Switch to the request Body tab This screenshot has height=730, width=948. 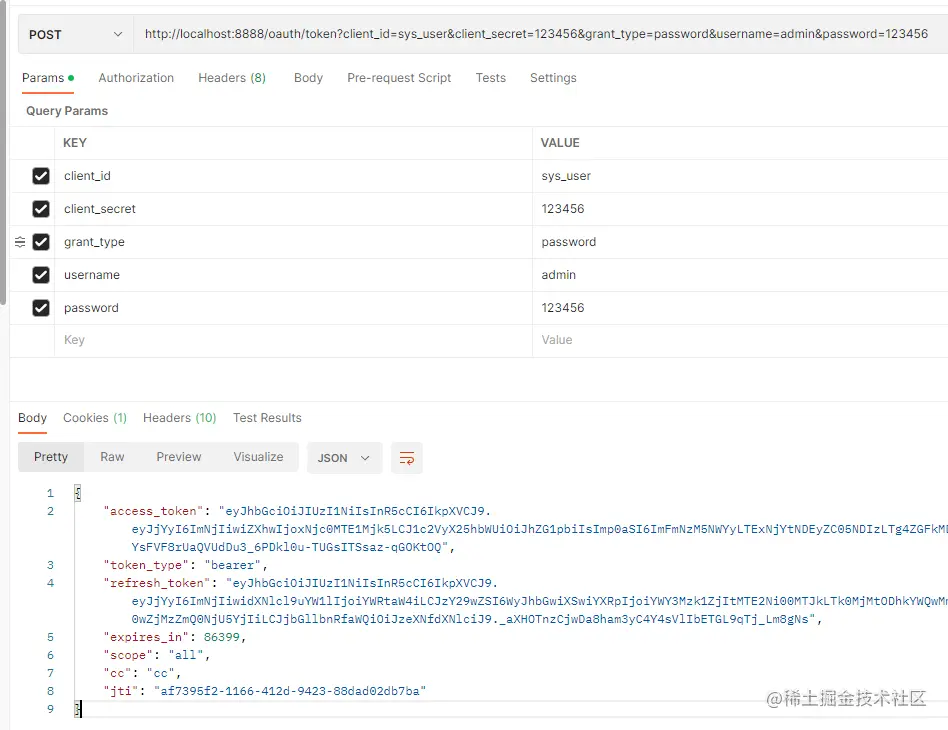(308, 78)
